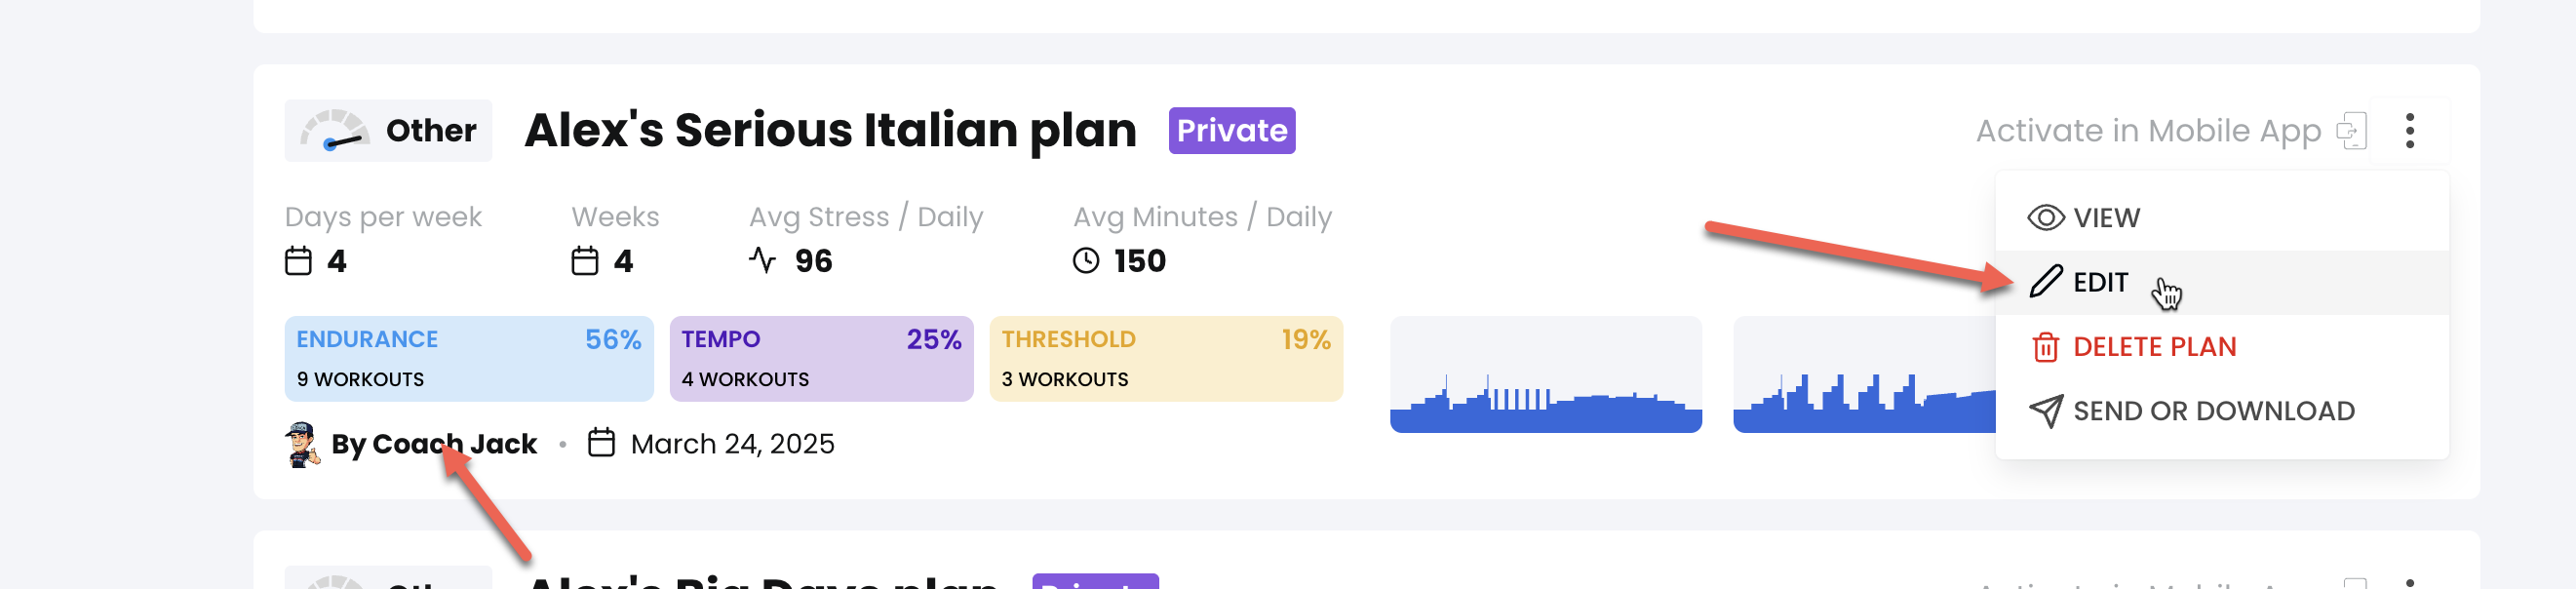Click the blue ENDURANCE 56% box
2576x589 pixels.
(469, 359)
